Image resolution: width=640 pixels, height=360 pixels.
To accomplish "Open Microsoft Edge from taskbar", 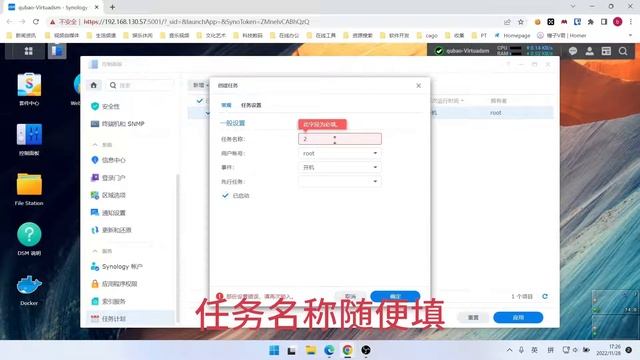I will 329,350.
